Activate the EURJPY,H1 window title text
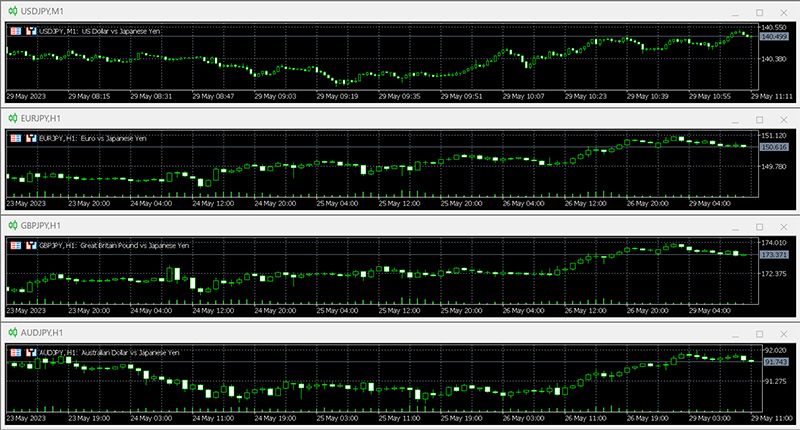Screen dimensions: 800x430 (x=41, y=118)
